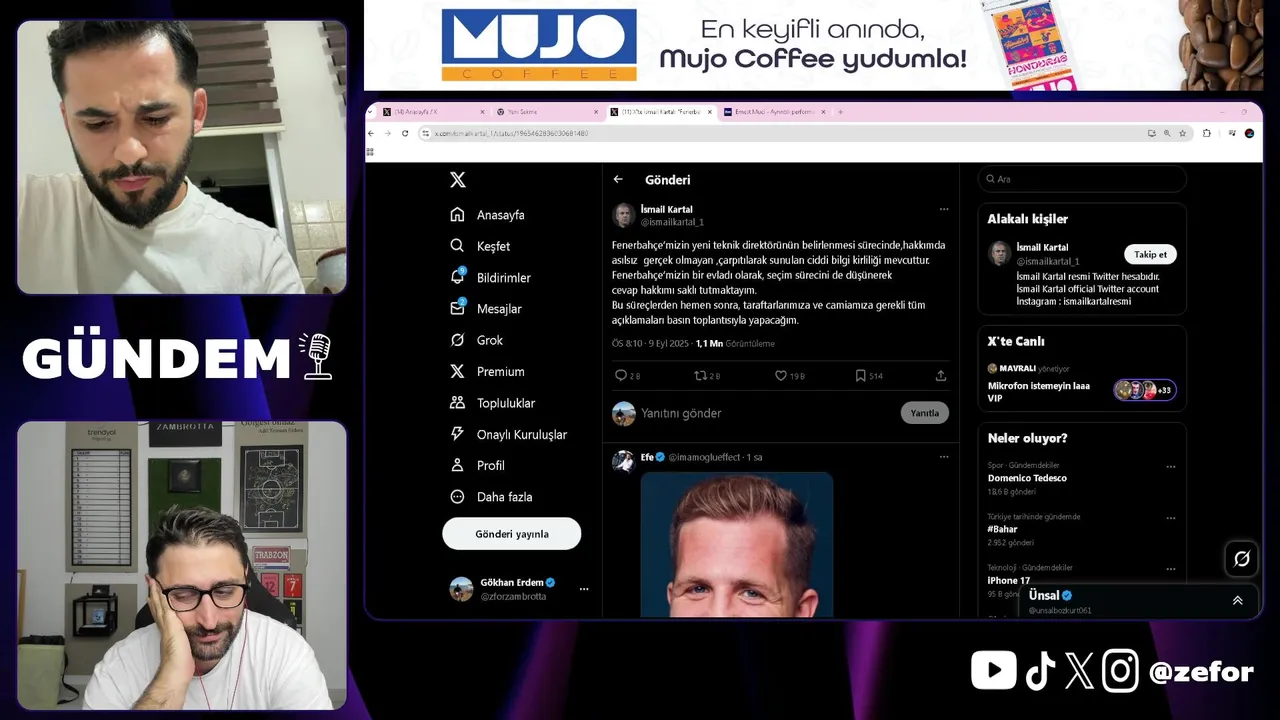Expand the Ünsal messages drawer

pyautogui.click(x=1238, y=600)
